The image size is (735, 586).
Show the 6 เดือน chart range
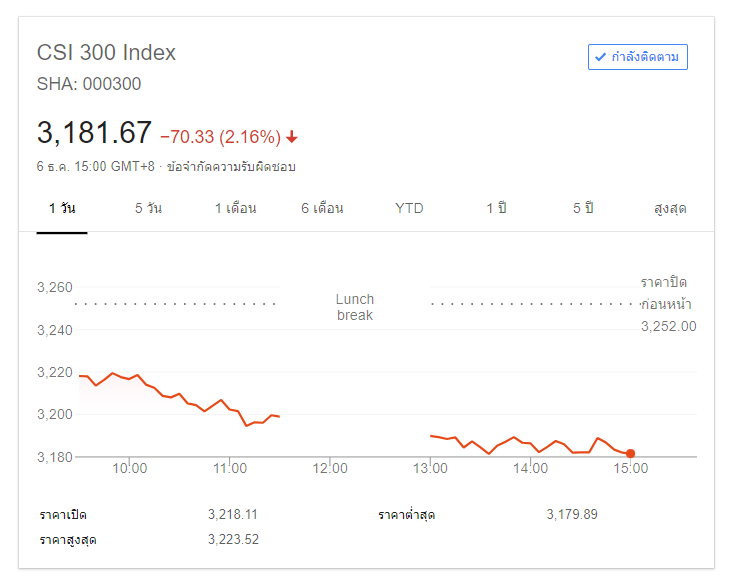coord(322,209)
